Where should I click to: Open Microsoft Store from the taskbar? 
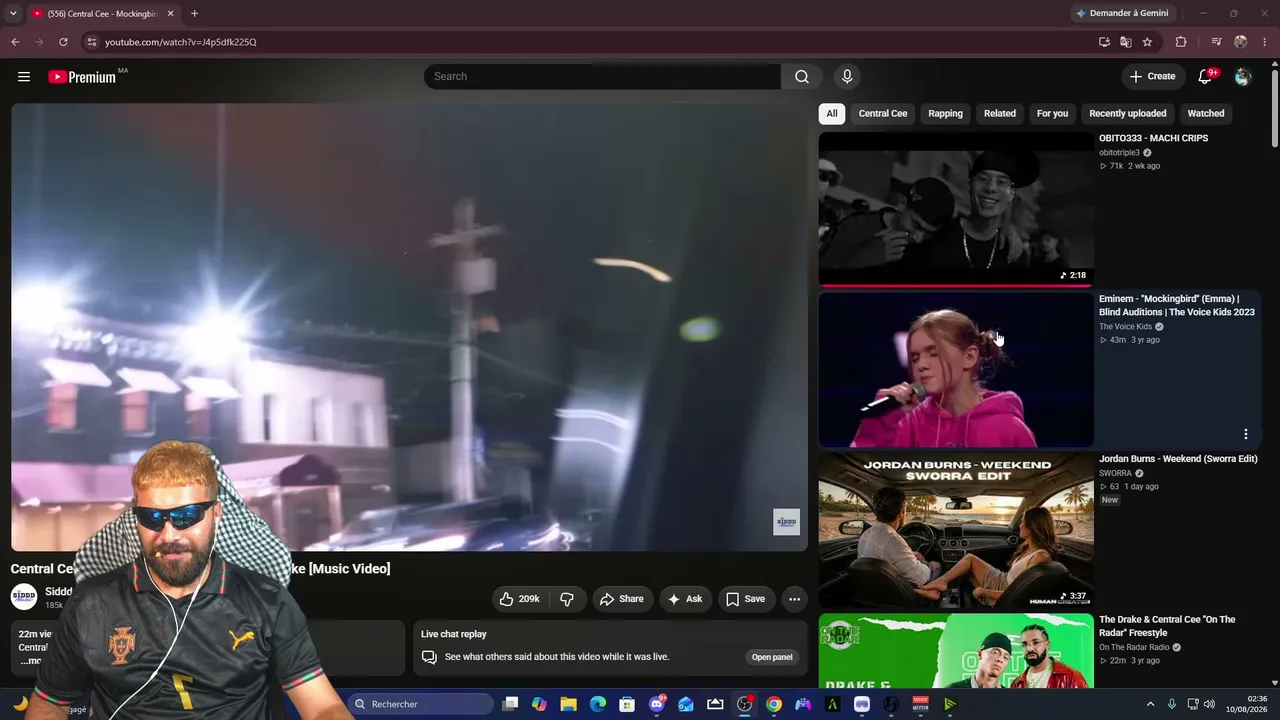(627, 704)
